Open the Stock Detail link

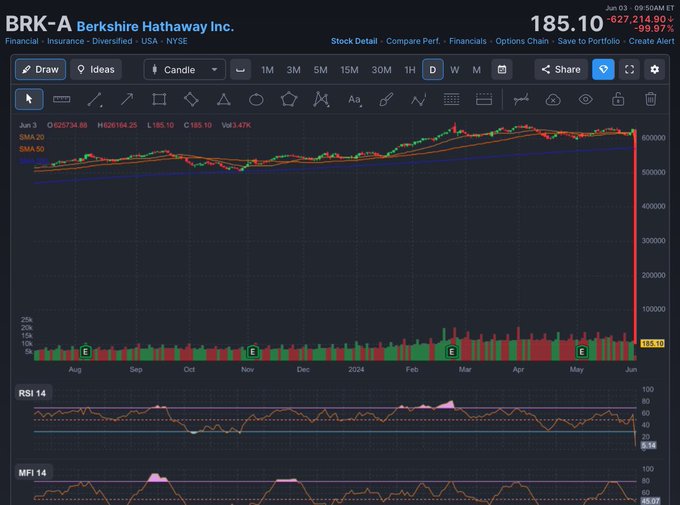pyautogui.click(x=354, y=41)
